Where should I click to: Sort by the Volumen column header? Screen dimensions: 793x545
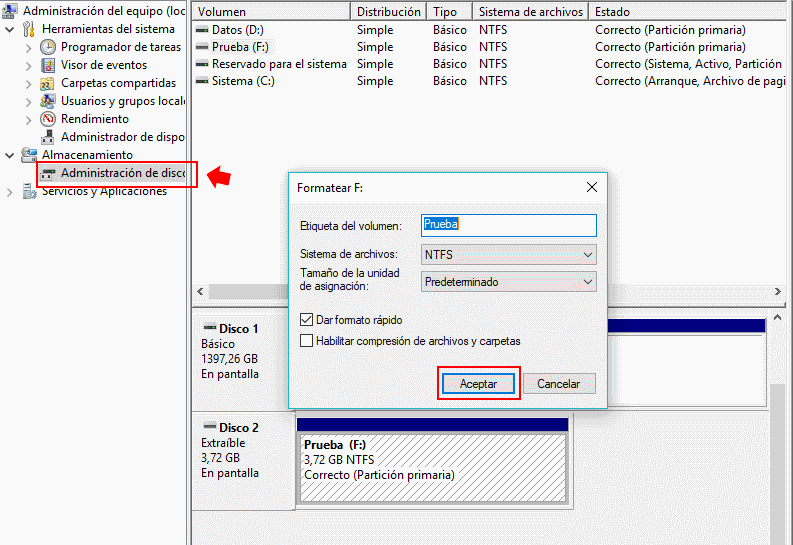(x=270, y=12)
